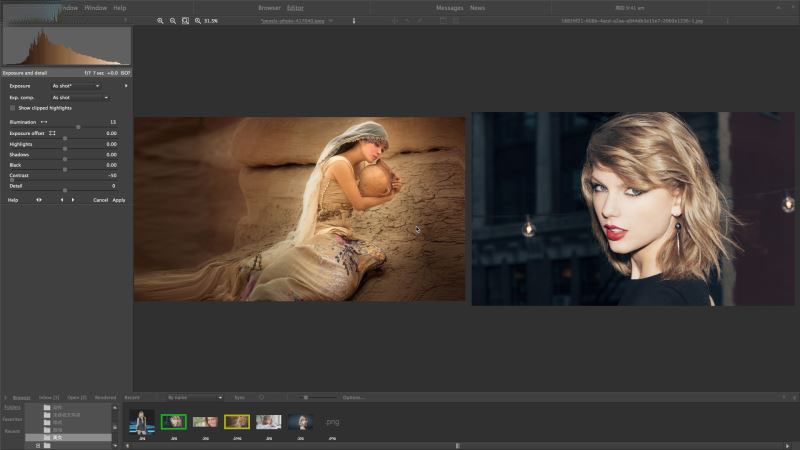
Task: Click the Folders side tab
Action: click(12, 407)
